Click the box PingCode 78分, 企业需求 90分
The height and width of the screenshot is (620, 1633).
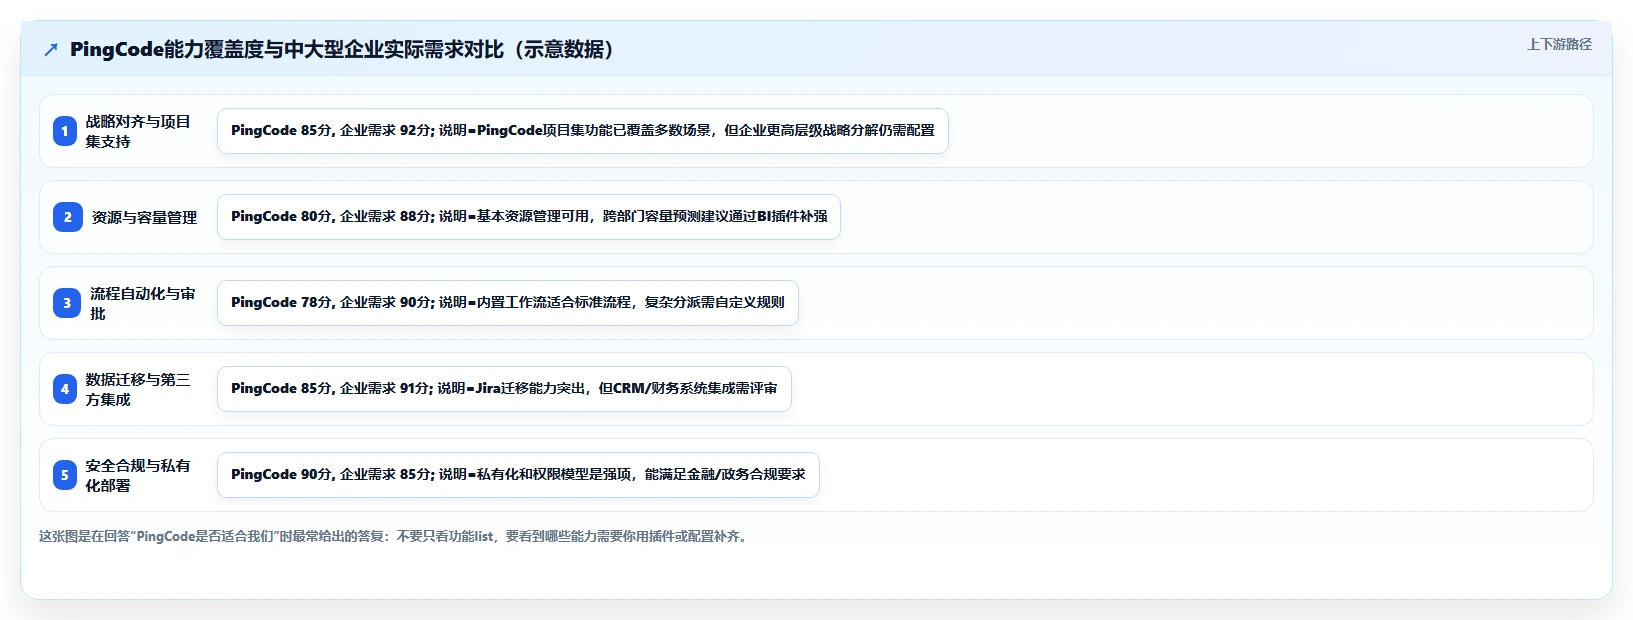pyautogui.click(x=508, y=303)
